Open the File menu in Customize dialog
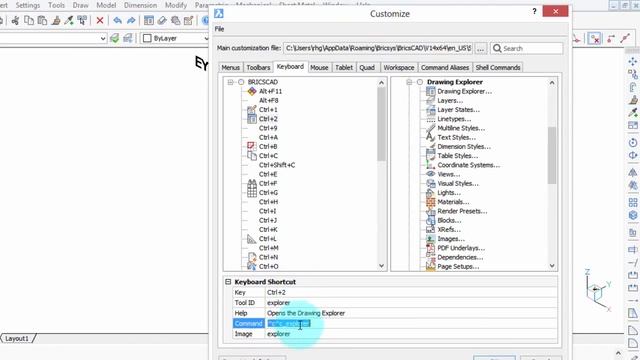640x360 pixels. tap(220, 29)
